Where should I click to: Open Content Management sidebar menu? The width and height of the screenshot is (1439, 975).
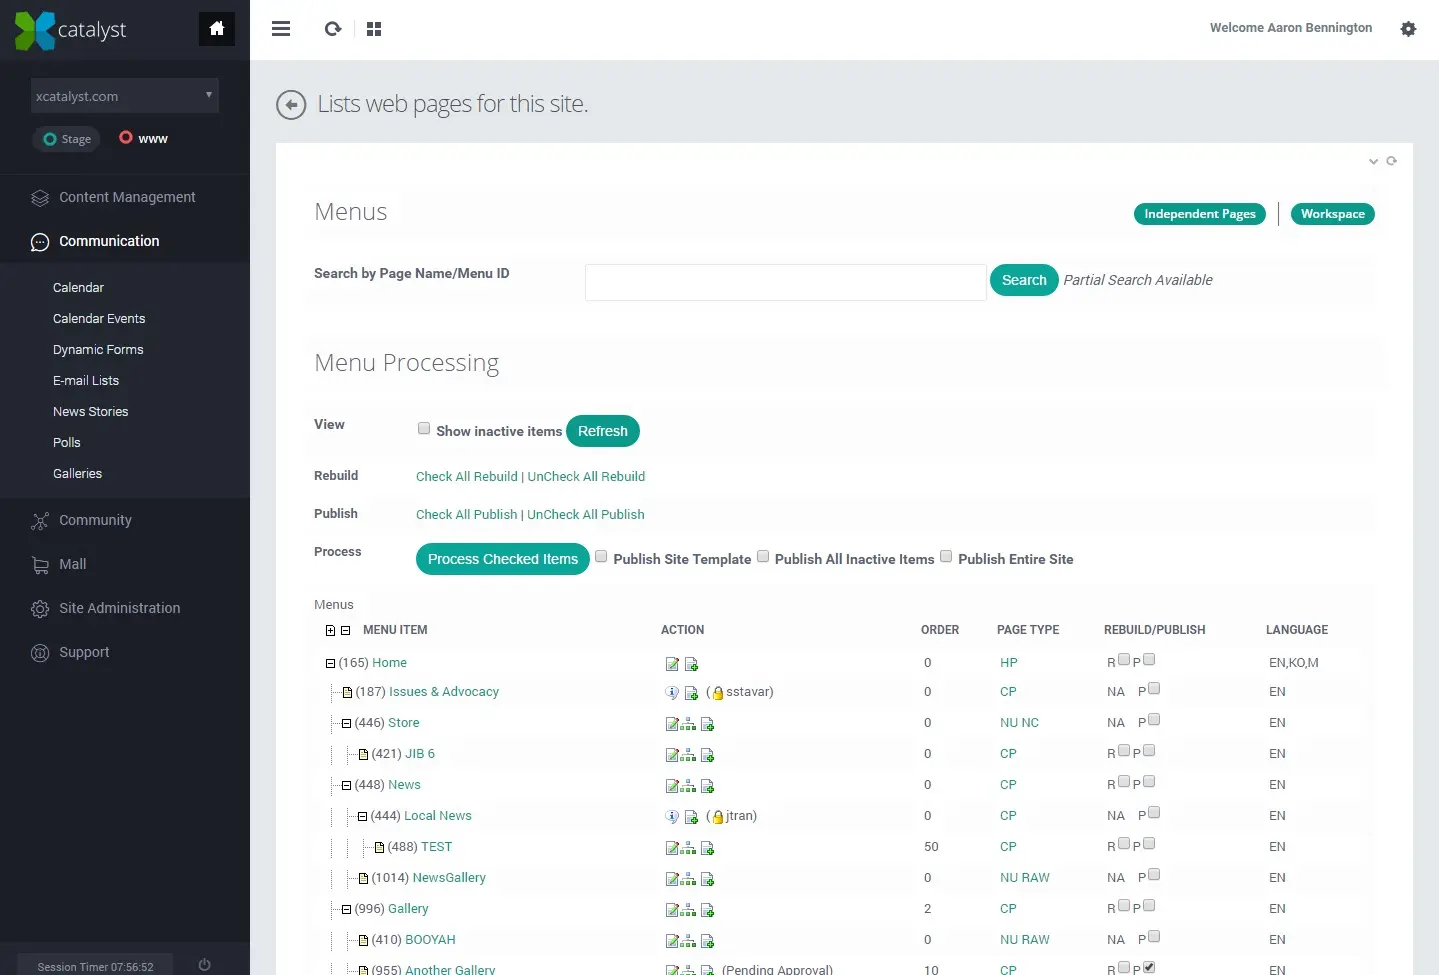[x=127, y=197]
